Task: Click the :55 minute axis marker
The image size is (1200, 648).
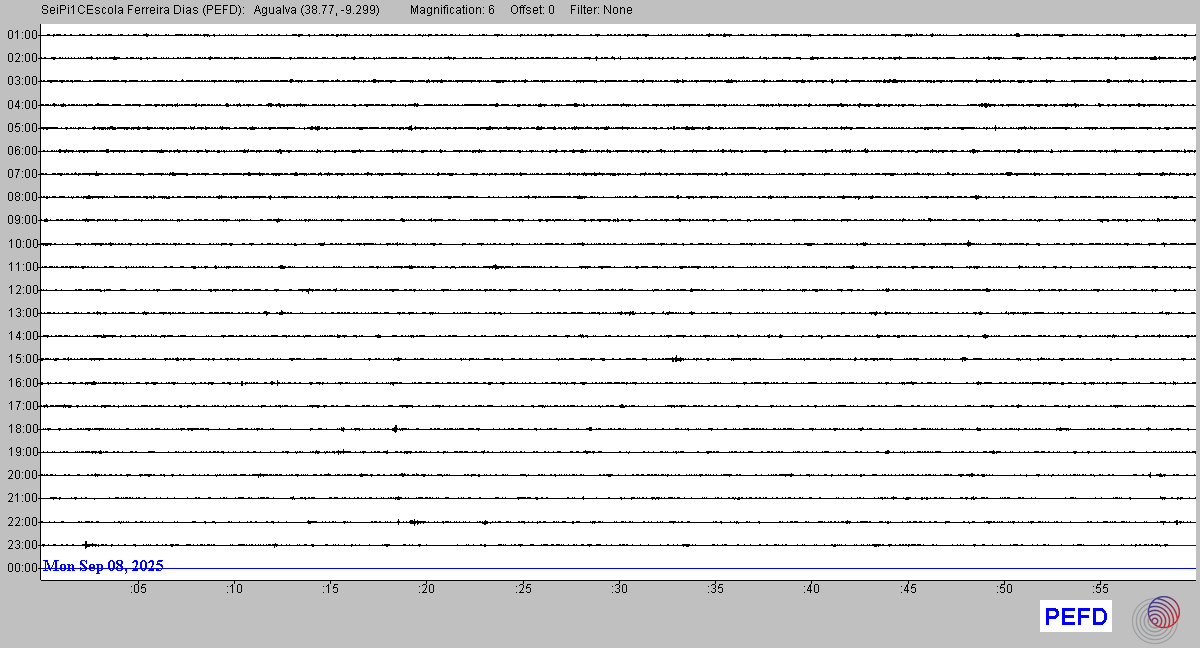Action: click(1100, 589)
